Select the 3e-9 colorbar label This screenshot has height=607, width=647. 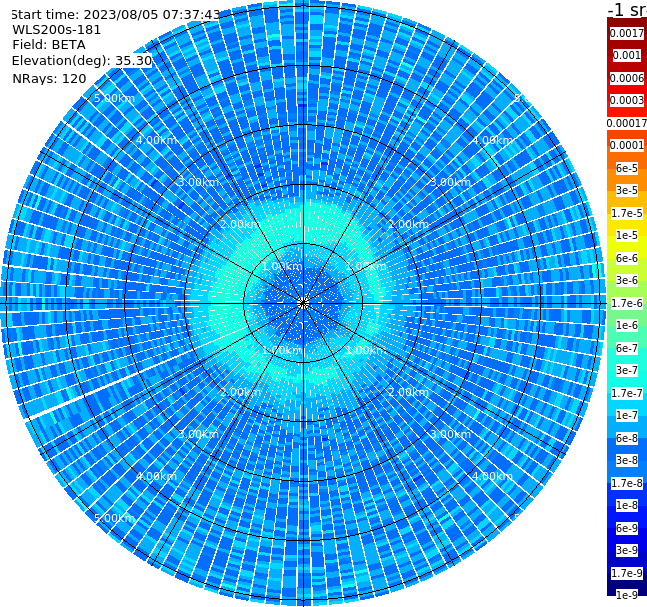[627, 550]
